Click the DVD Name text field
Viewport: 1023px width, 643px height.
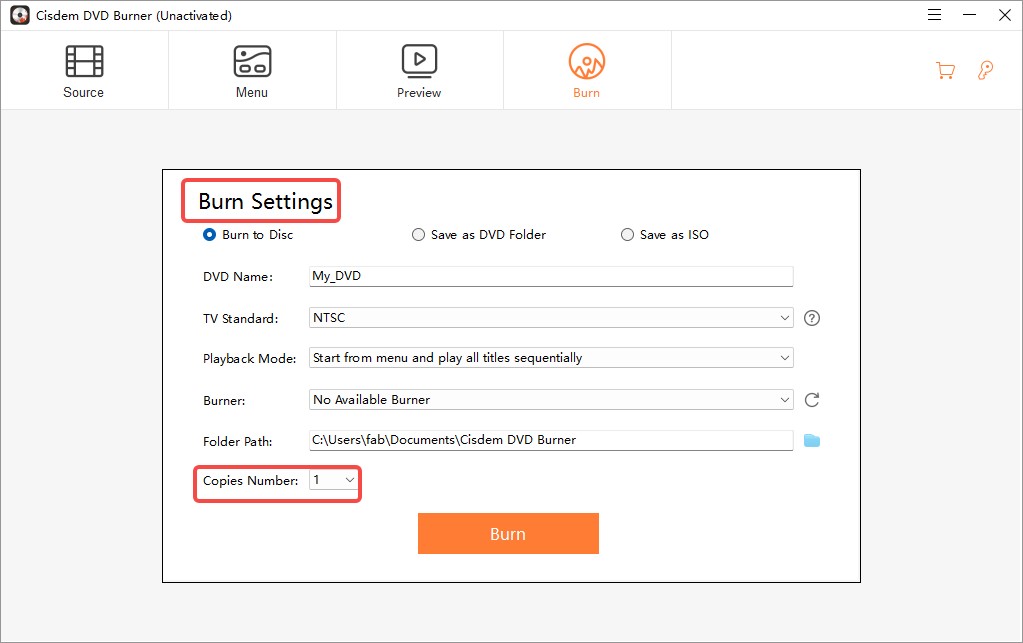pos(551,276)
